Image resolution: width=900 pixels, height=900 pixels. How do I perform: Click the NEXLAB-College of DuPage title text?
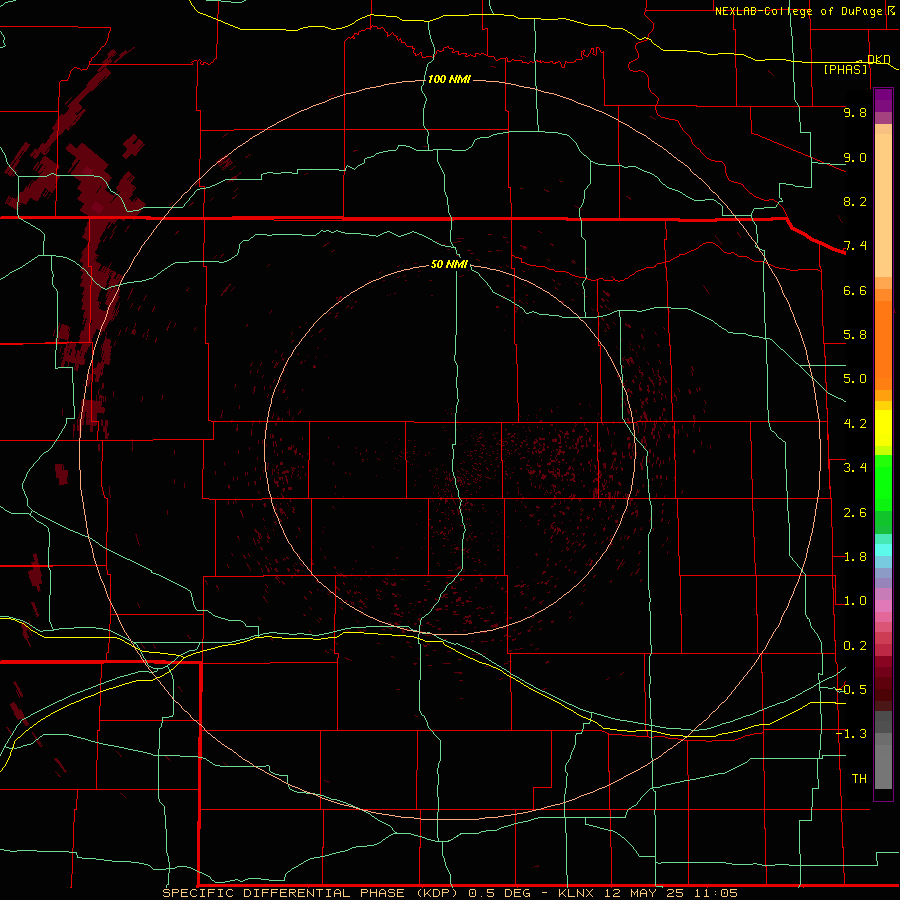(x=798, y=11)
